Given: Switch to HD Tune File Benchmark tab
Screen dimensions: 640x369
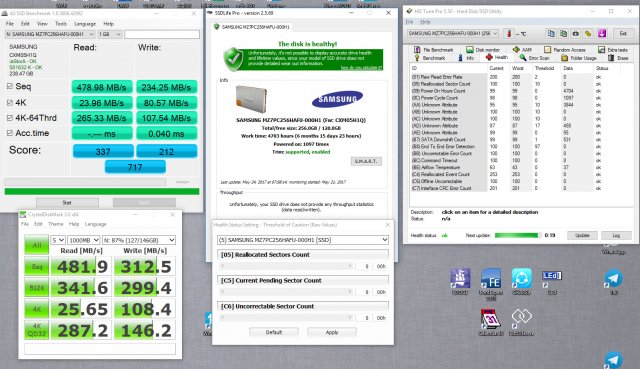Looking at the screenshot, I should click(x=434, y=50).
